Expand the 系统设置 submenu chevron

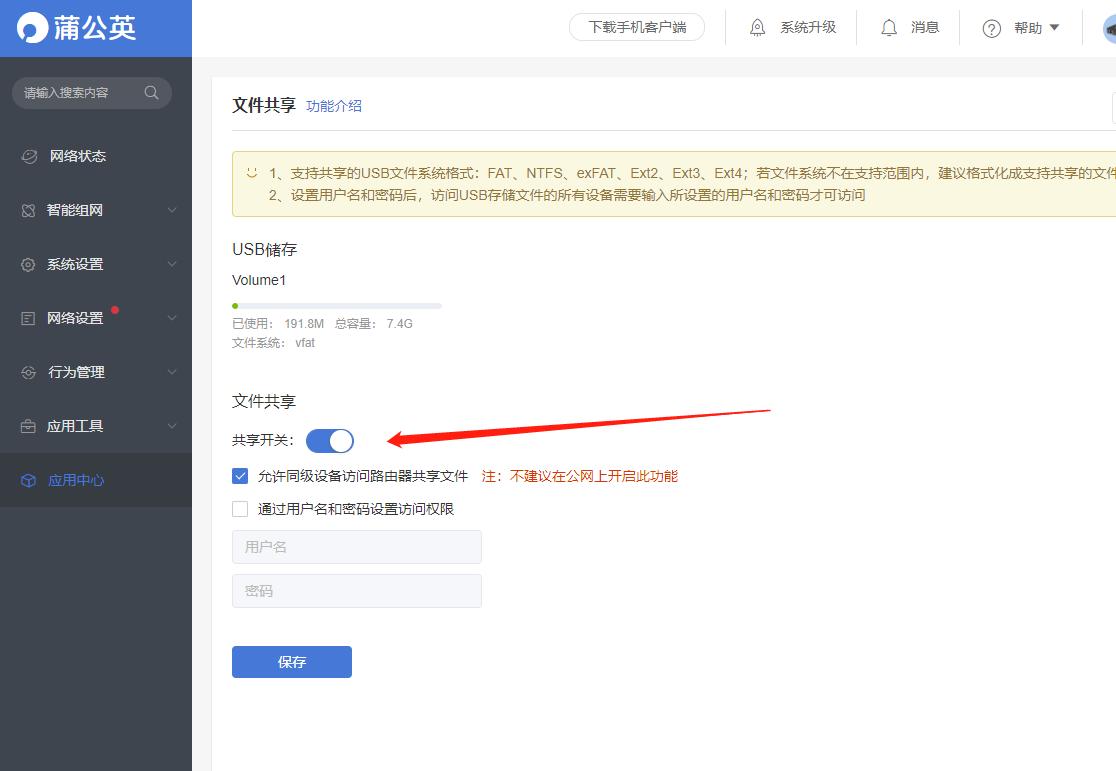pyautogui.click(x=171, y=264)
